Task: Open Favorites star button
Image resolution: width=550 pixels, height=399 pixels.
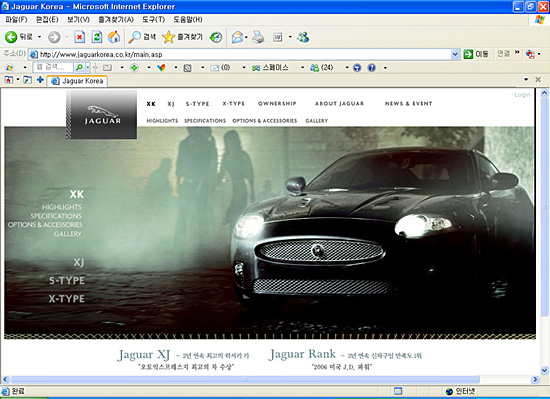Action: 168,37
